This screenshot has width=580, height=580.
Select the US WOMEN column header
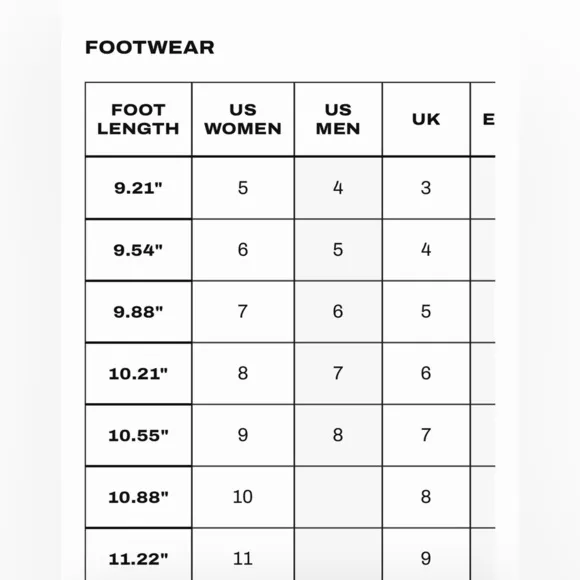coord(243,119)
